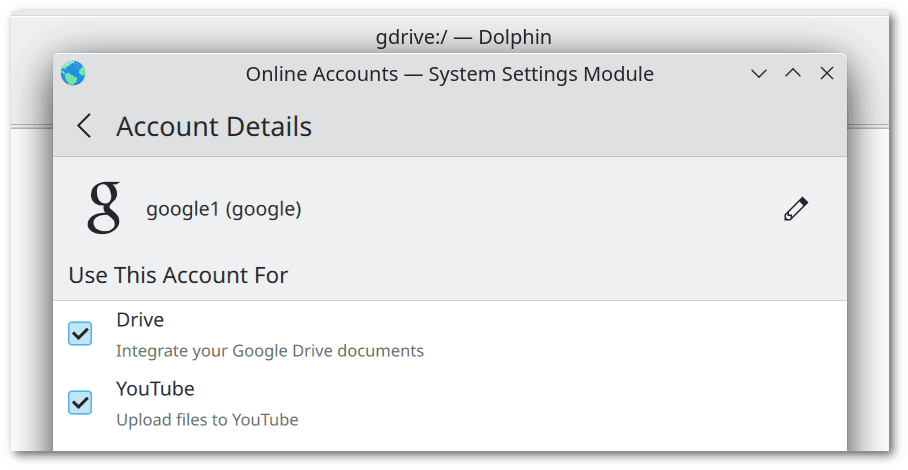Viewport: 908px width, 470px height.
Task: Close the Online Accounts settings window
Action: point(827,74)
